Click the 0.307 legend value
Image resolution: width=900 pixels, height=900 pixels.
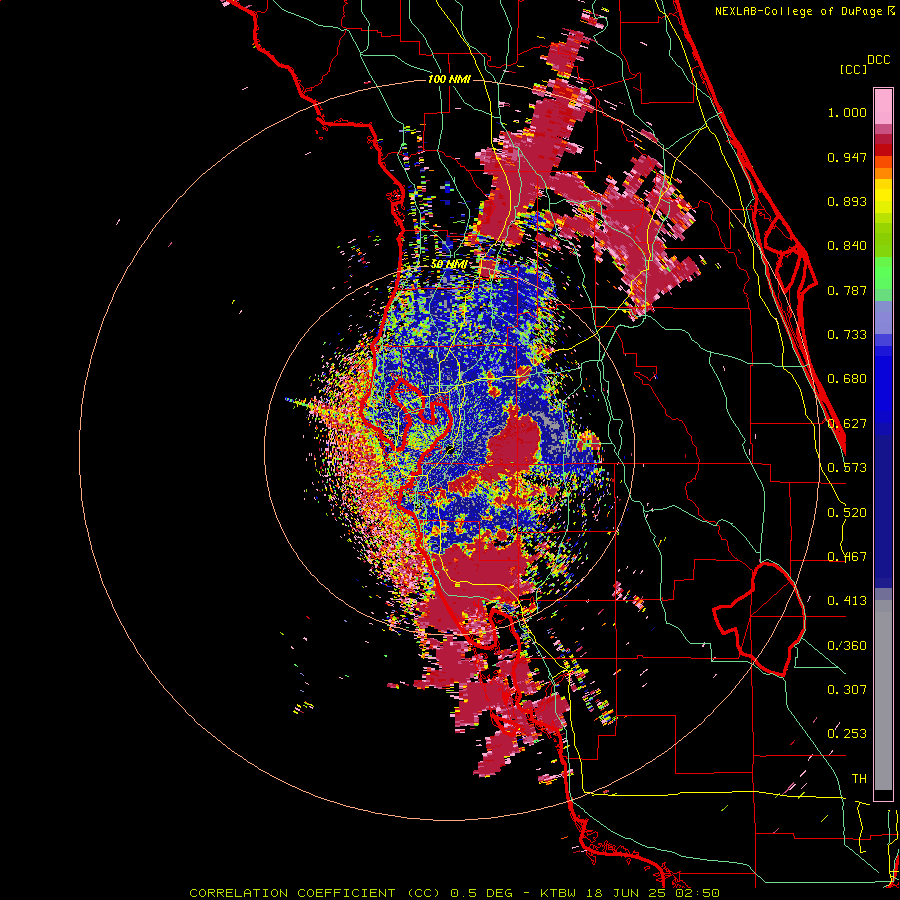(847, 689)
